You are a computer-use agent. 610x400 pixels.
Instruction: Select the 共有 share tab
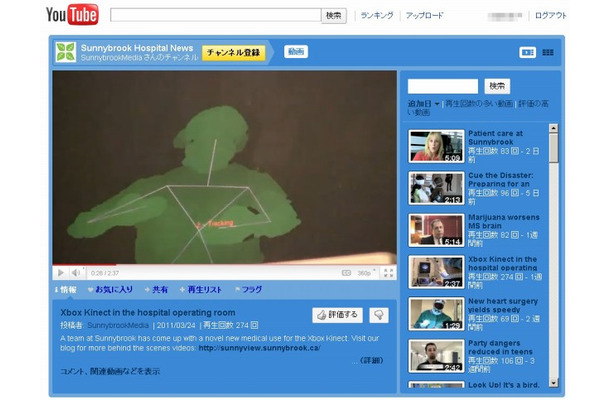(156, 289)
